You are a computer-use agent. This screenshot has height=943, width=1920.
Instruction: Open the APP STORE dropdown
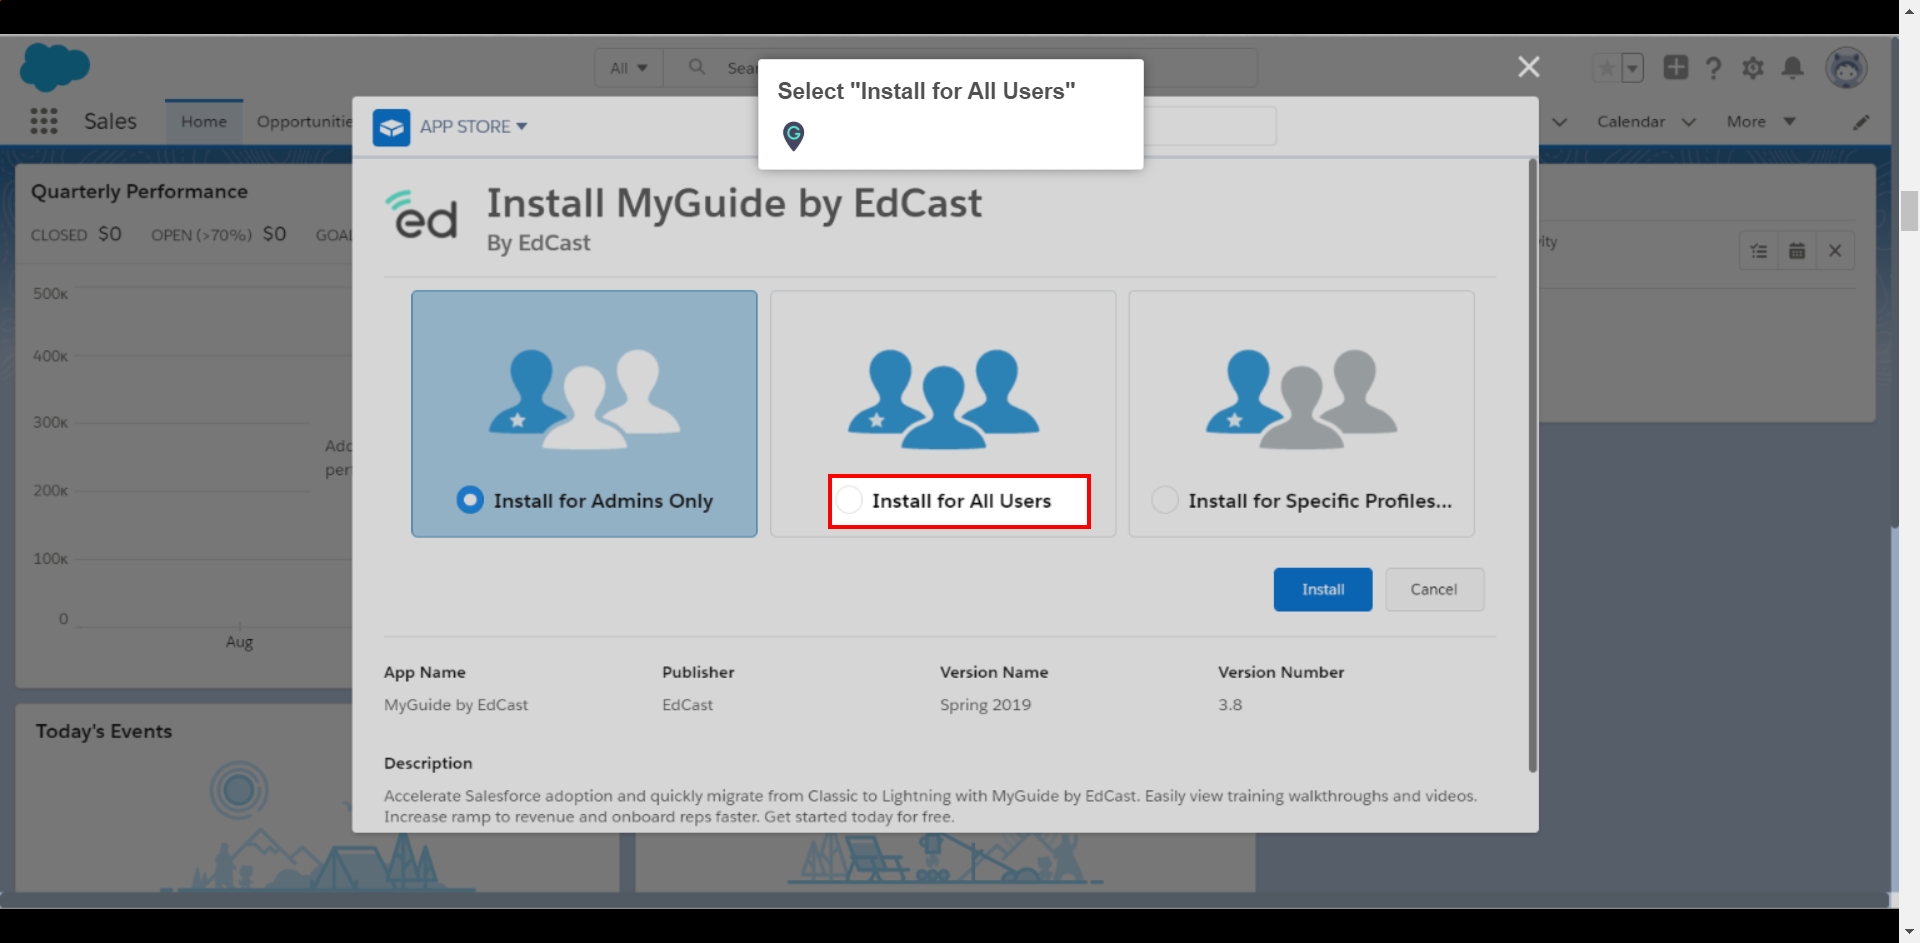coord(473,127)
